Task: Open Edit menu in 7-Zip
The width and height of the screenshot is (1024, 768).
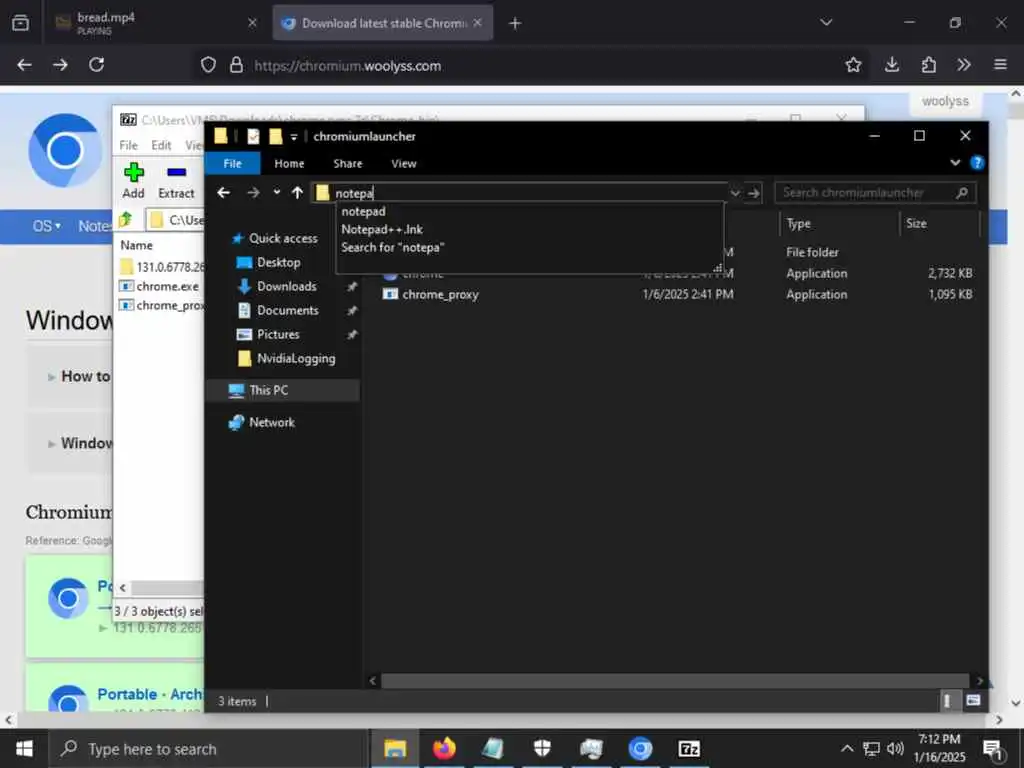Action: pos(161,145)
